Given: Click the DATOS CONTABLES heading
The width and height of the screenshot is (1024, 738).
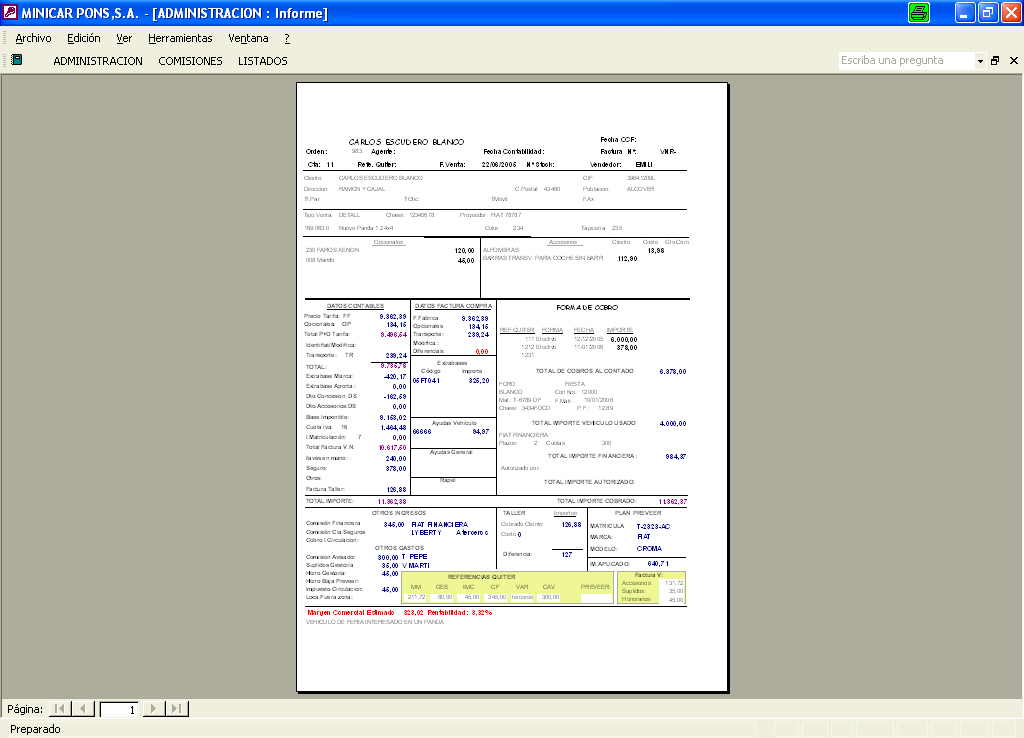Looking at the screenshot, I should tap(355, 306).
